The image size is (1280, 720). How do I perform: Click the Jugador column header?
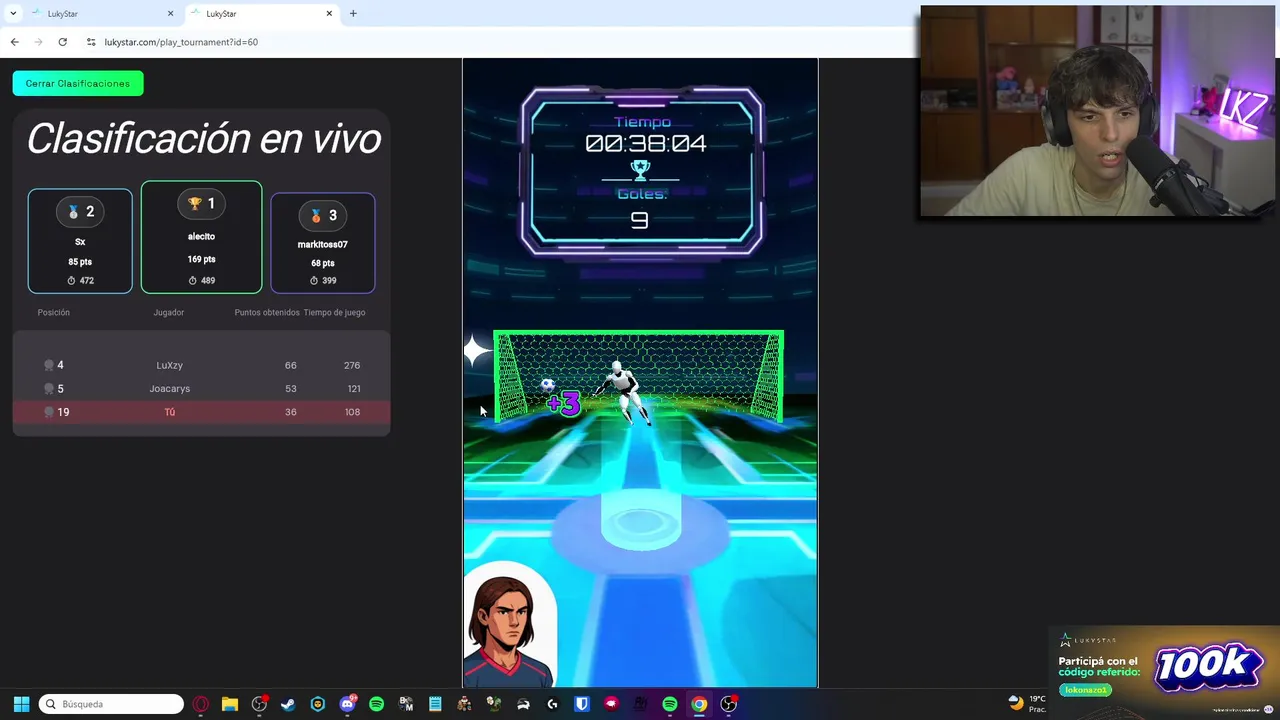point(169,313)
